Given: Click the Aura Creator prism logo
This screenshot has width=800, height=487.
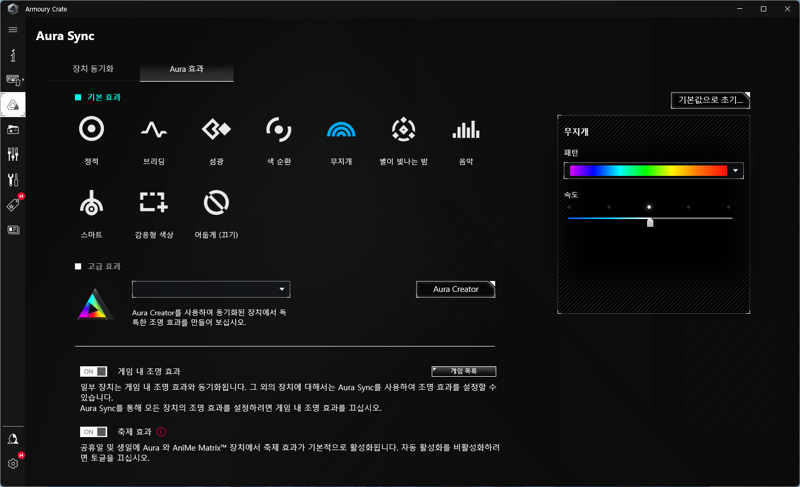Looking at the screenshot, I should (94, 305).
